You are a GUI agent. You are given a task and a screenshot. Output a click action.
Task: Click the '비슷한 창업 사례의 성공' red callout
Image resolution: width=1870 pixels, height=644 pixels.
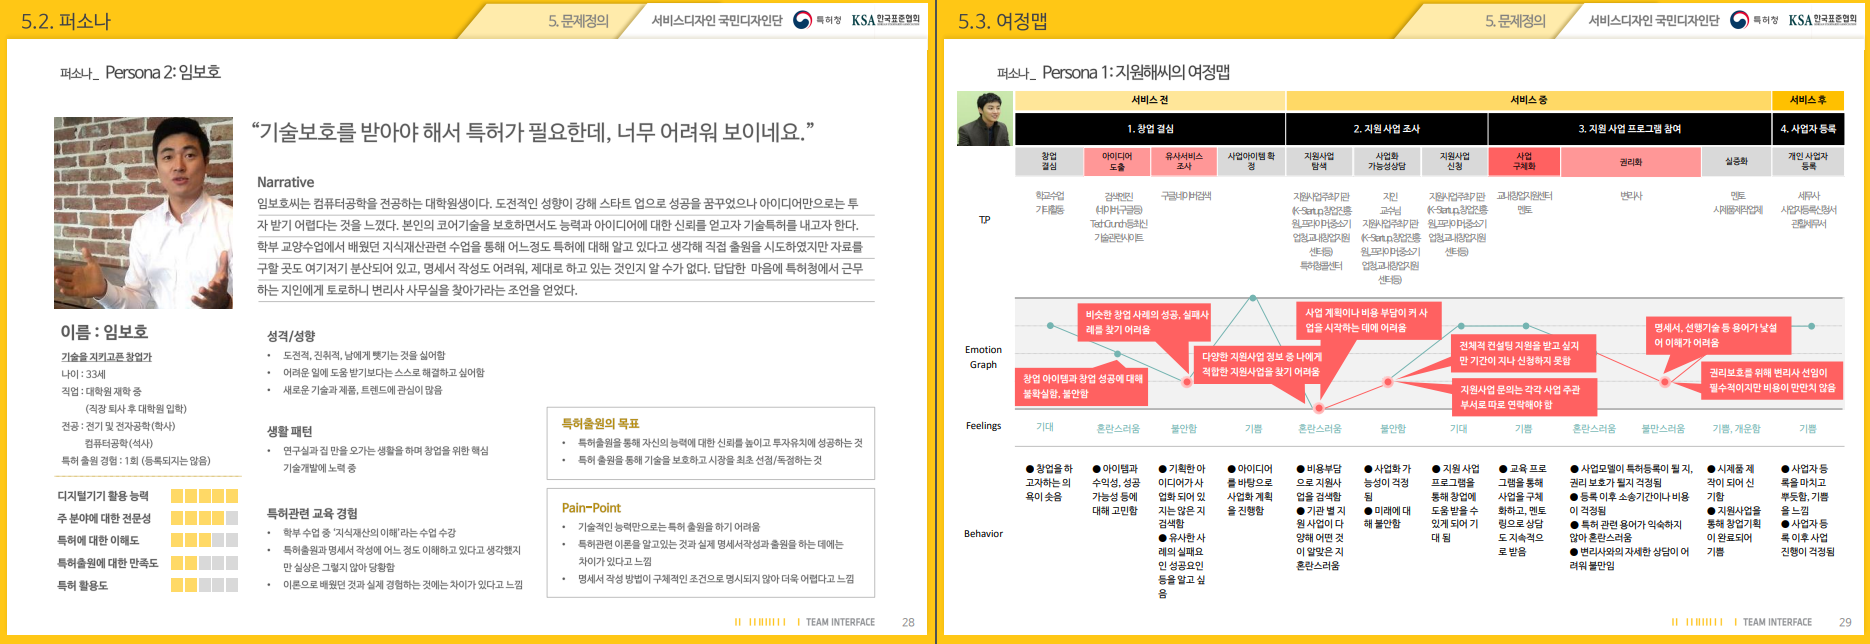tap(1146, 321)
